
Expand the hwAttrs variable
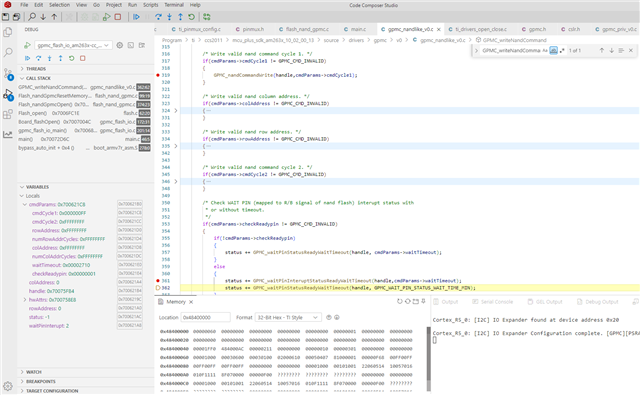pyautogui.click(x=25, y=300)
